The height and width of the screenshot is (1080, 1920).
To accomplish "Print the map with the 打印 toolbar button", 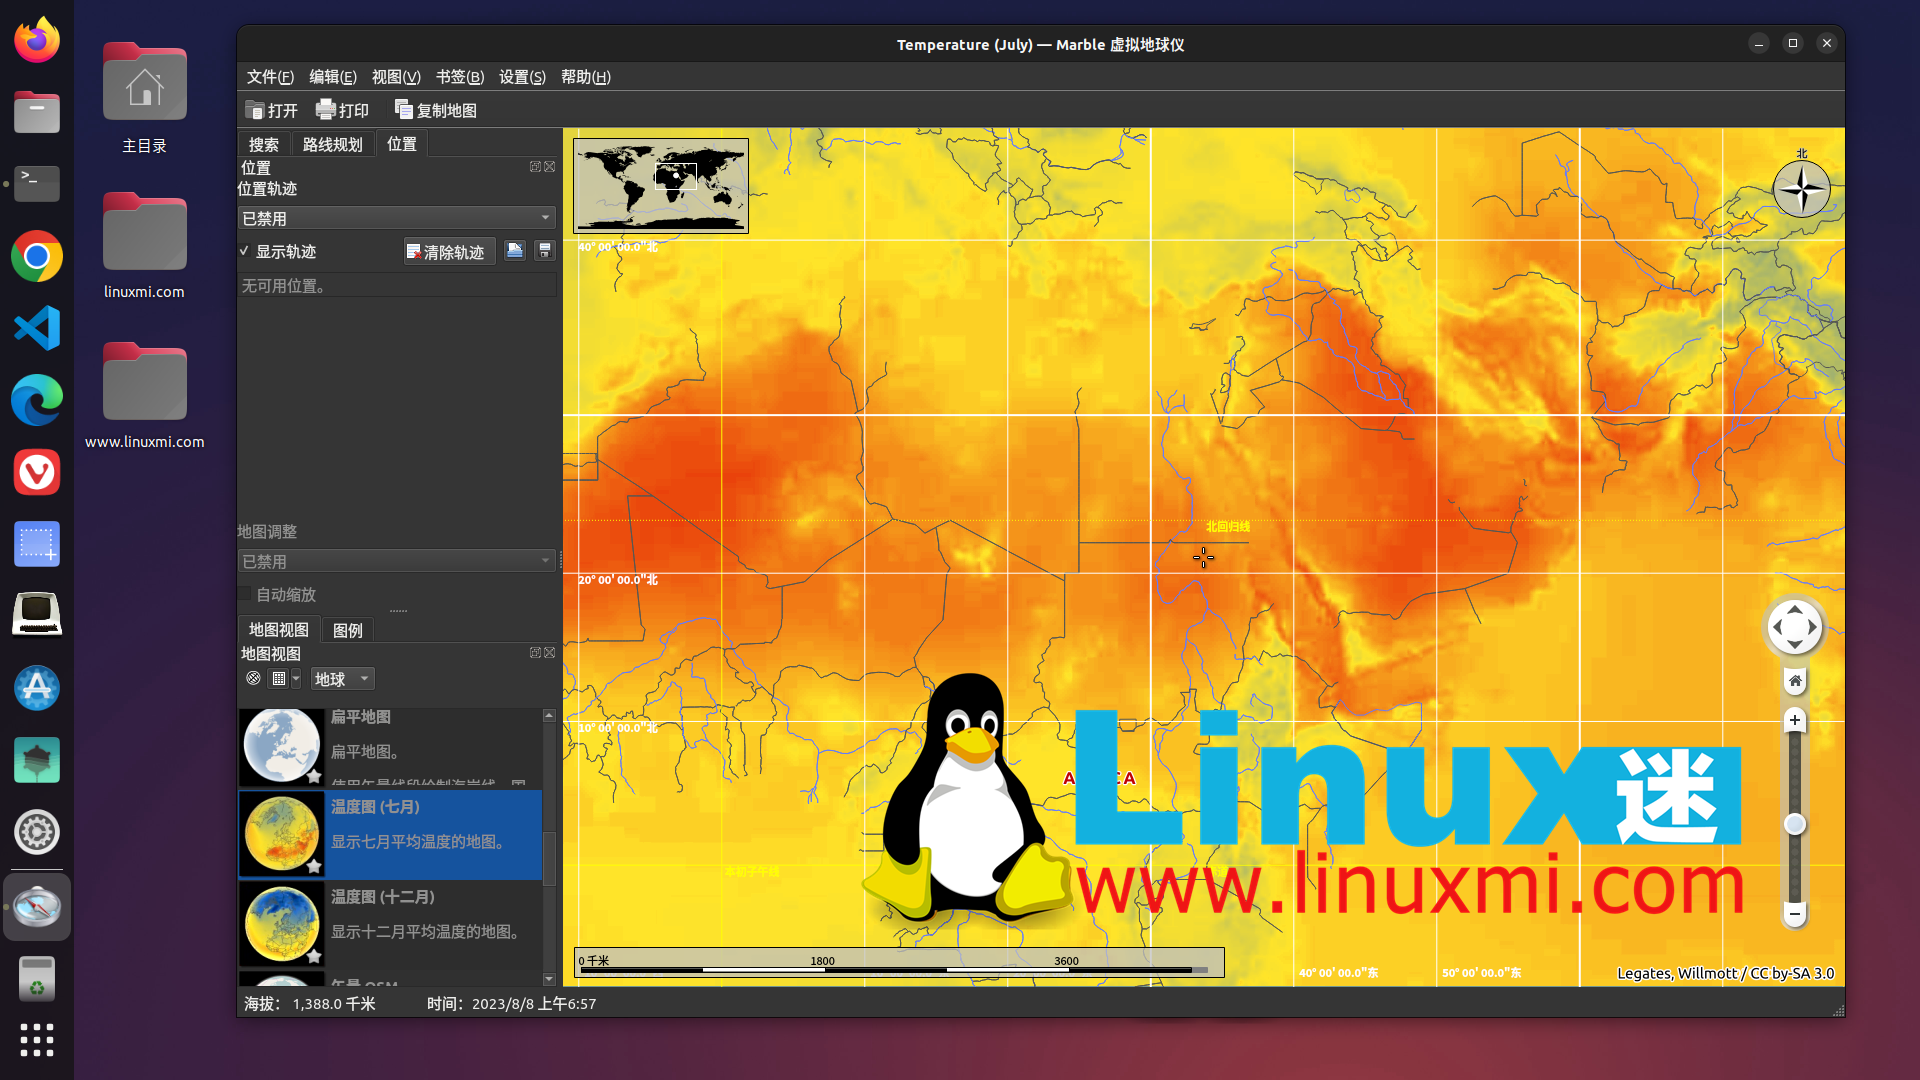I will tap(343, 110).
